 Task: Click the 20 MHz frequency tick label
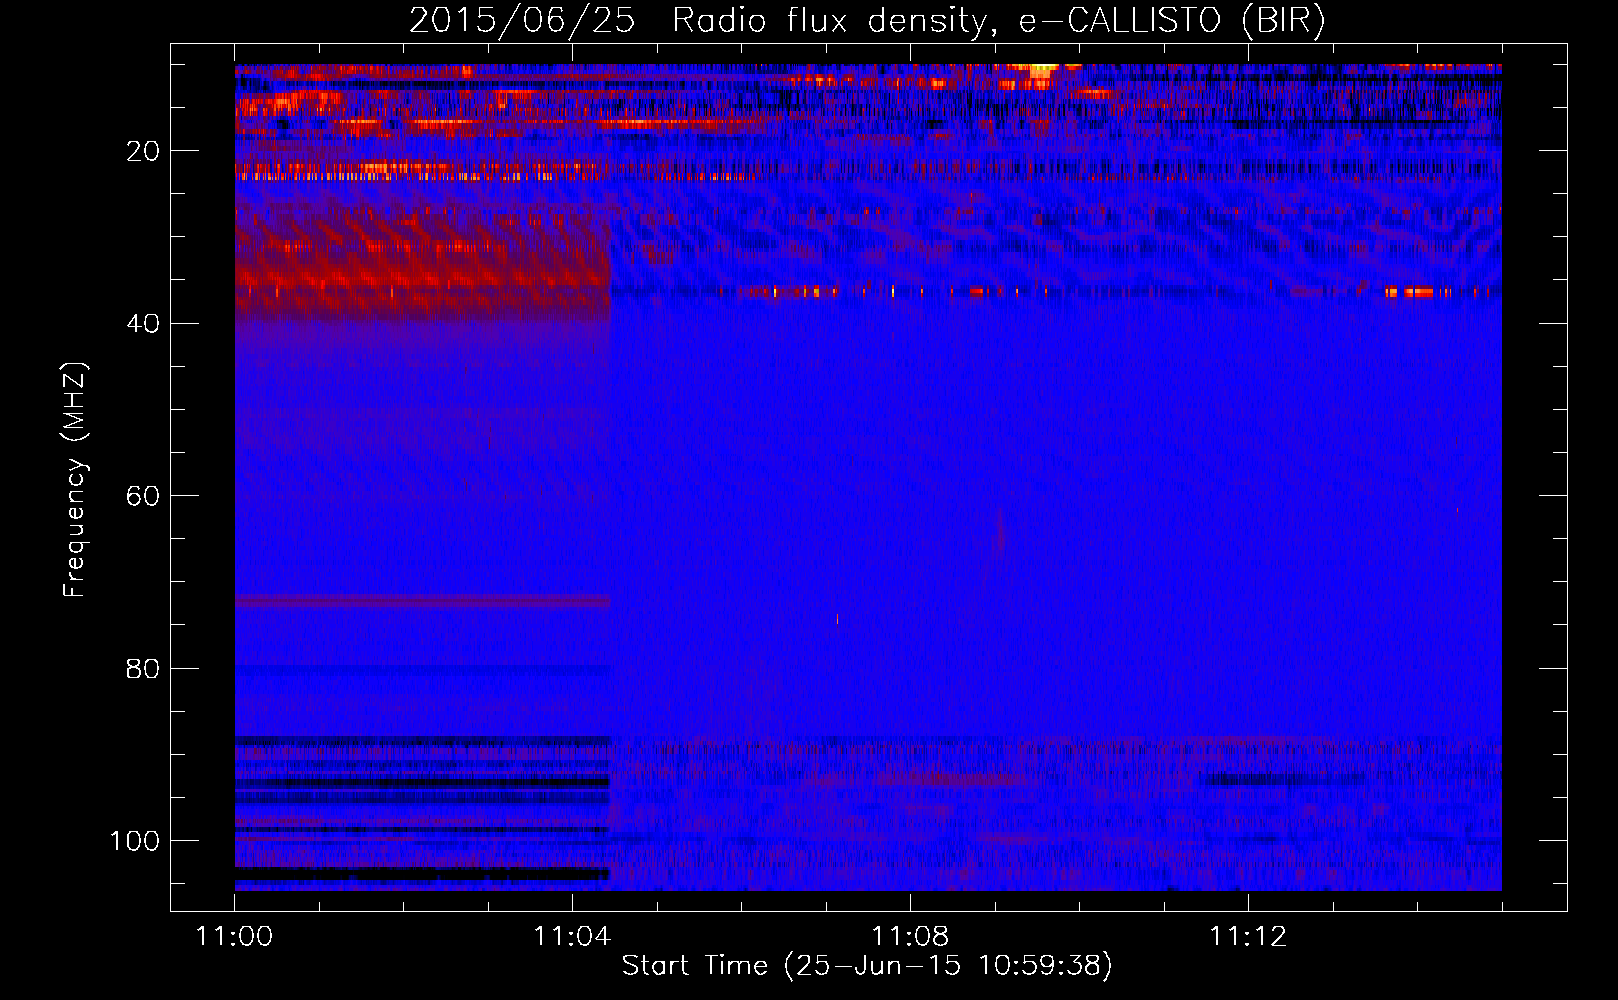(x=144, y=151)
